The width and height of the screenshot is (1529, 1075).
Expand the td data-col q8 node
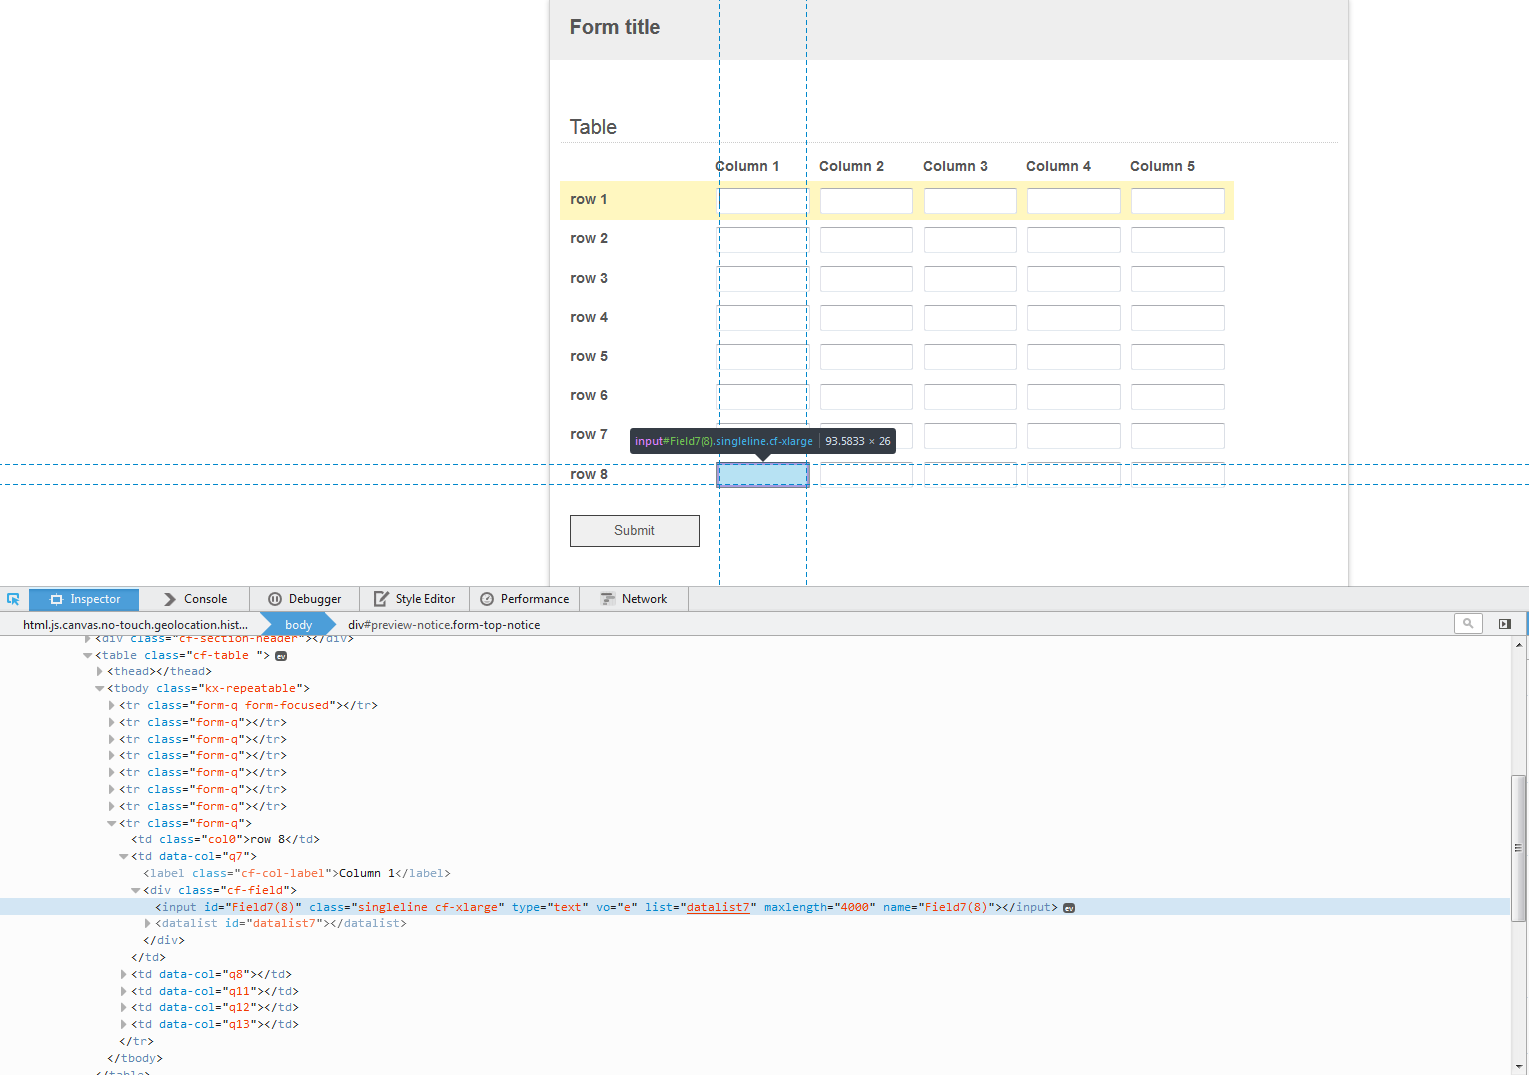click(x=123, y=975)
